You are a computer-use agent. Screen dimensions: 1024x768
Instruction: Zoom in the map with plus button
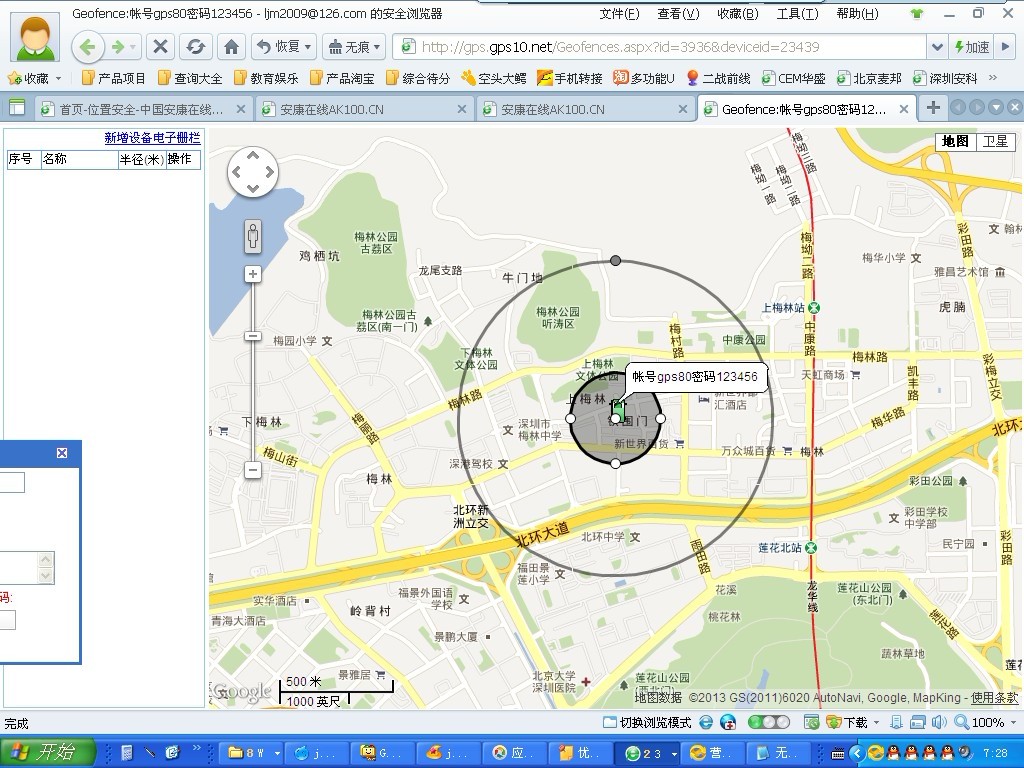point(253,274)
